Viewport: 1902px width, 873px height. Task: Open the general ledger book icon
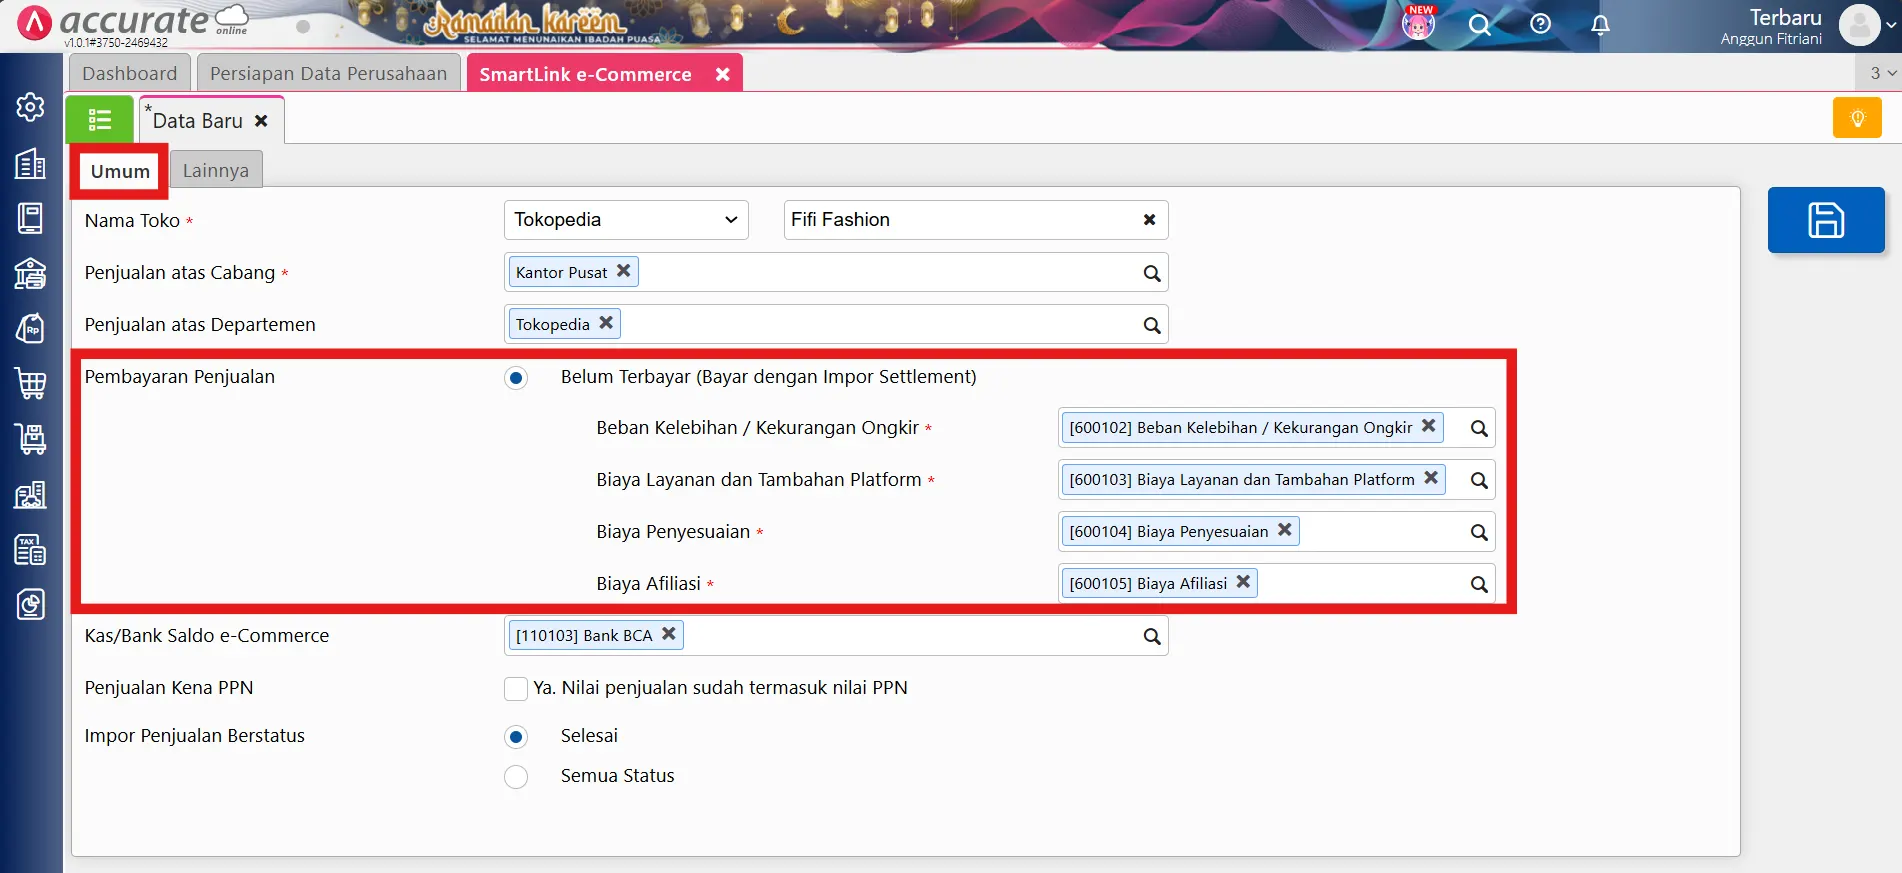[30, 218]
